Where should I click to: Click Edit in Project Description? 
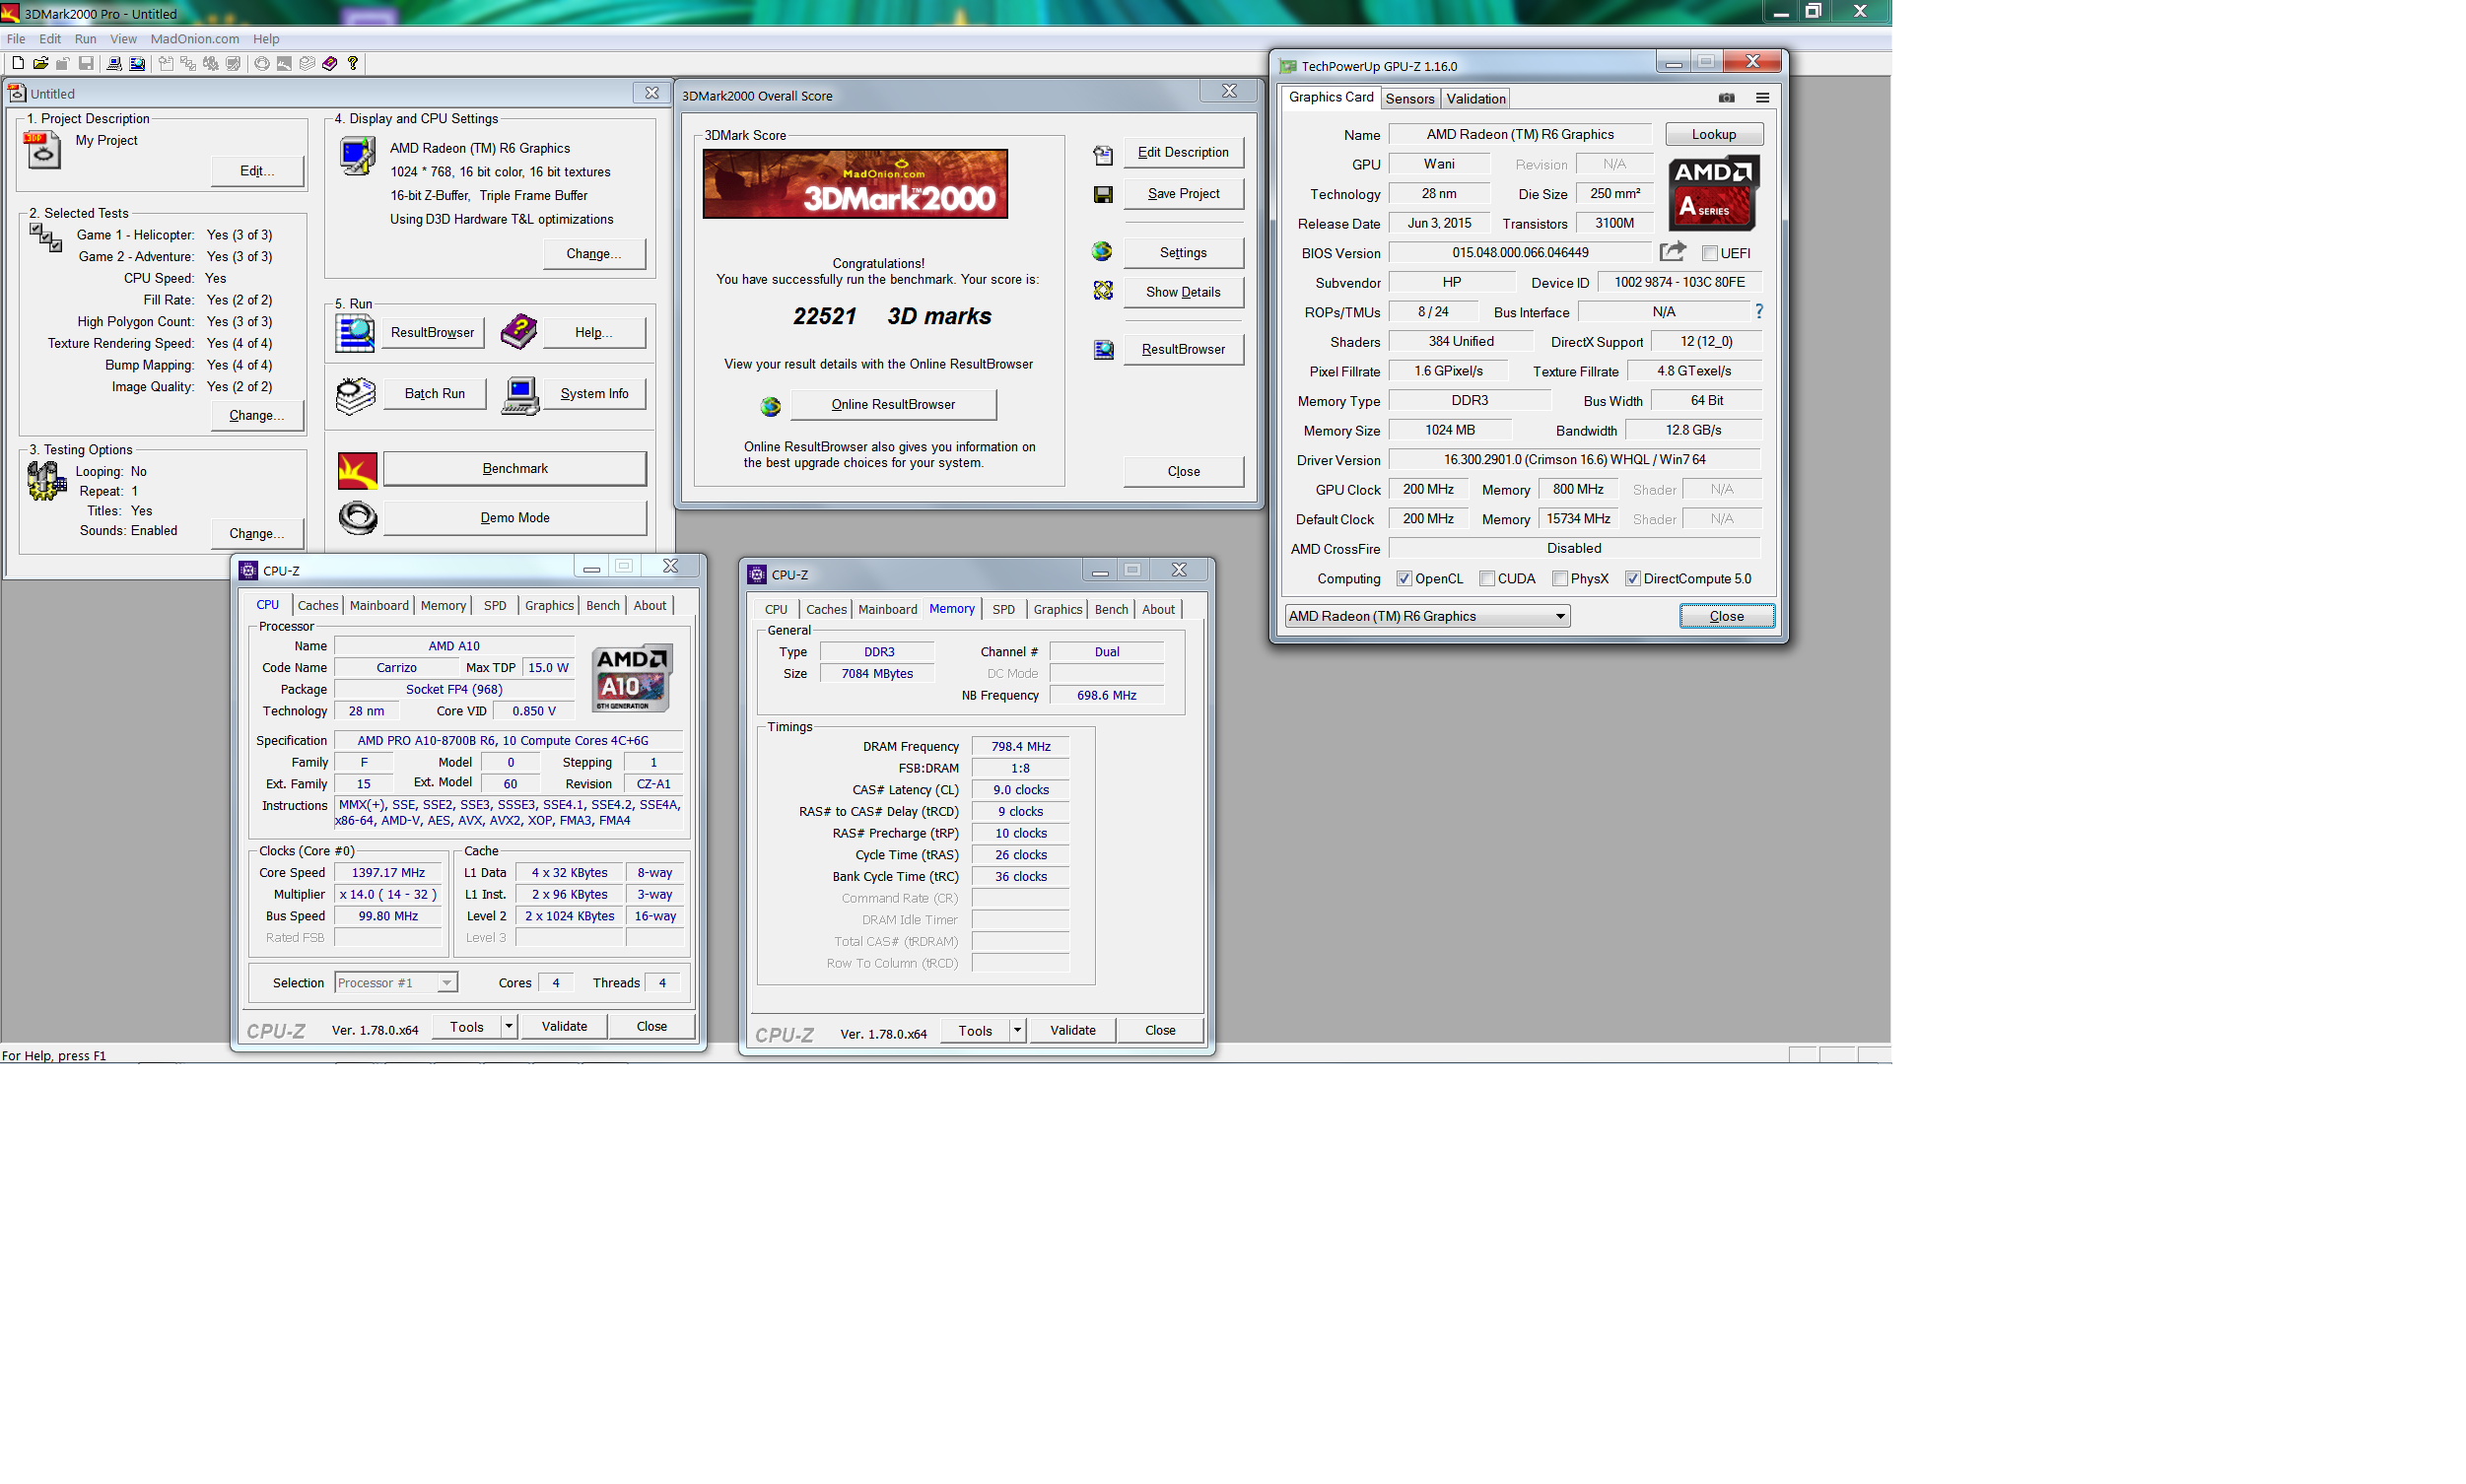click(x=257, y=171)
